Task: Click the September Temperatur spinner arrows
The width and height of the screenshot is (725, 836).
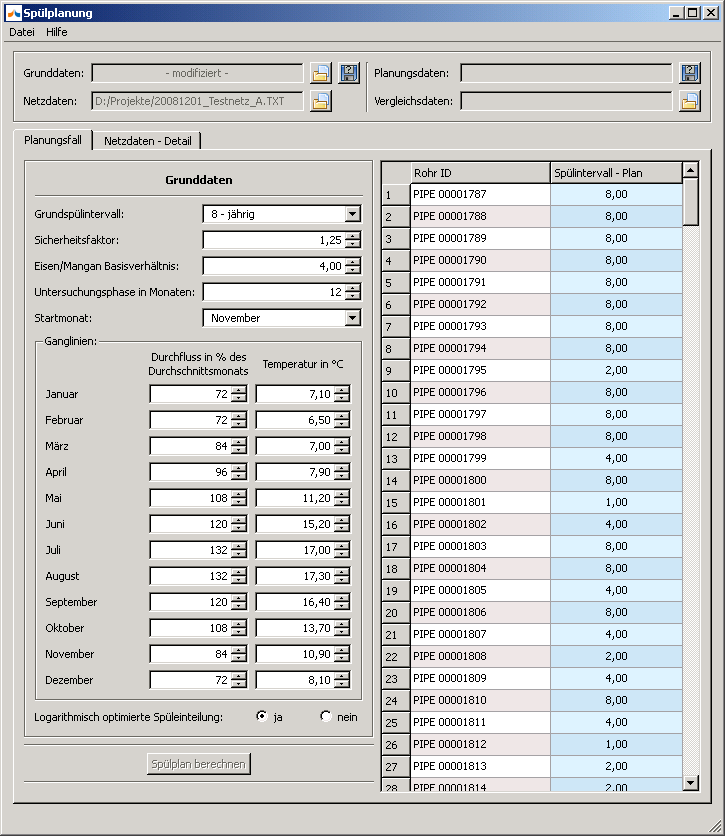Action: click(x=342, y=602)
